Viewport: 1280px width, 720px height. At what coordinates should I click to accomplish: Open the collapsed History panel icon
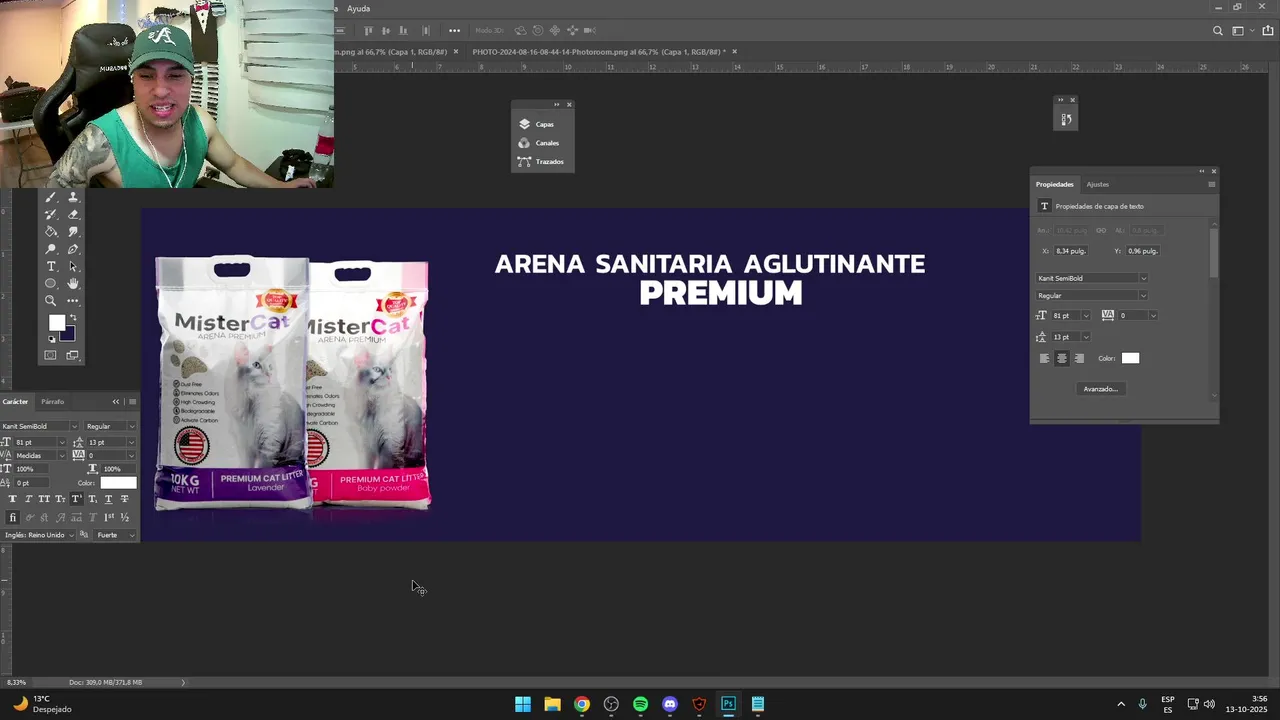tap(1066, 119)
